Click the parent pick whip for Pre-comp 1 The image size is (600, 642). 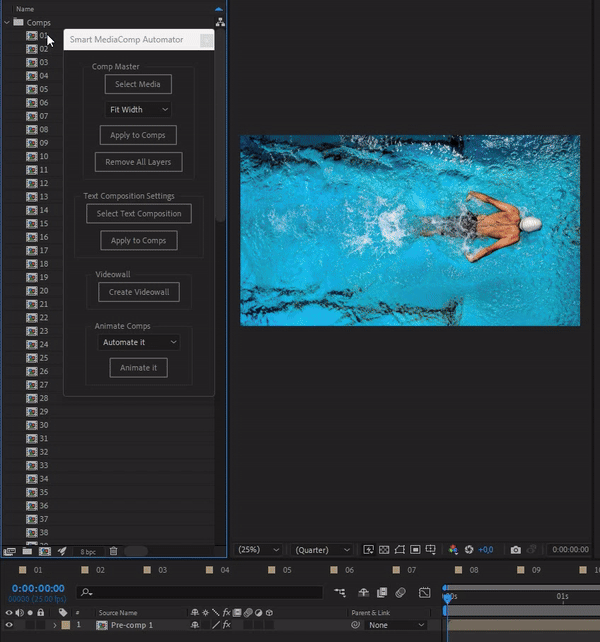click(x=355, y=625)
